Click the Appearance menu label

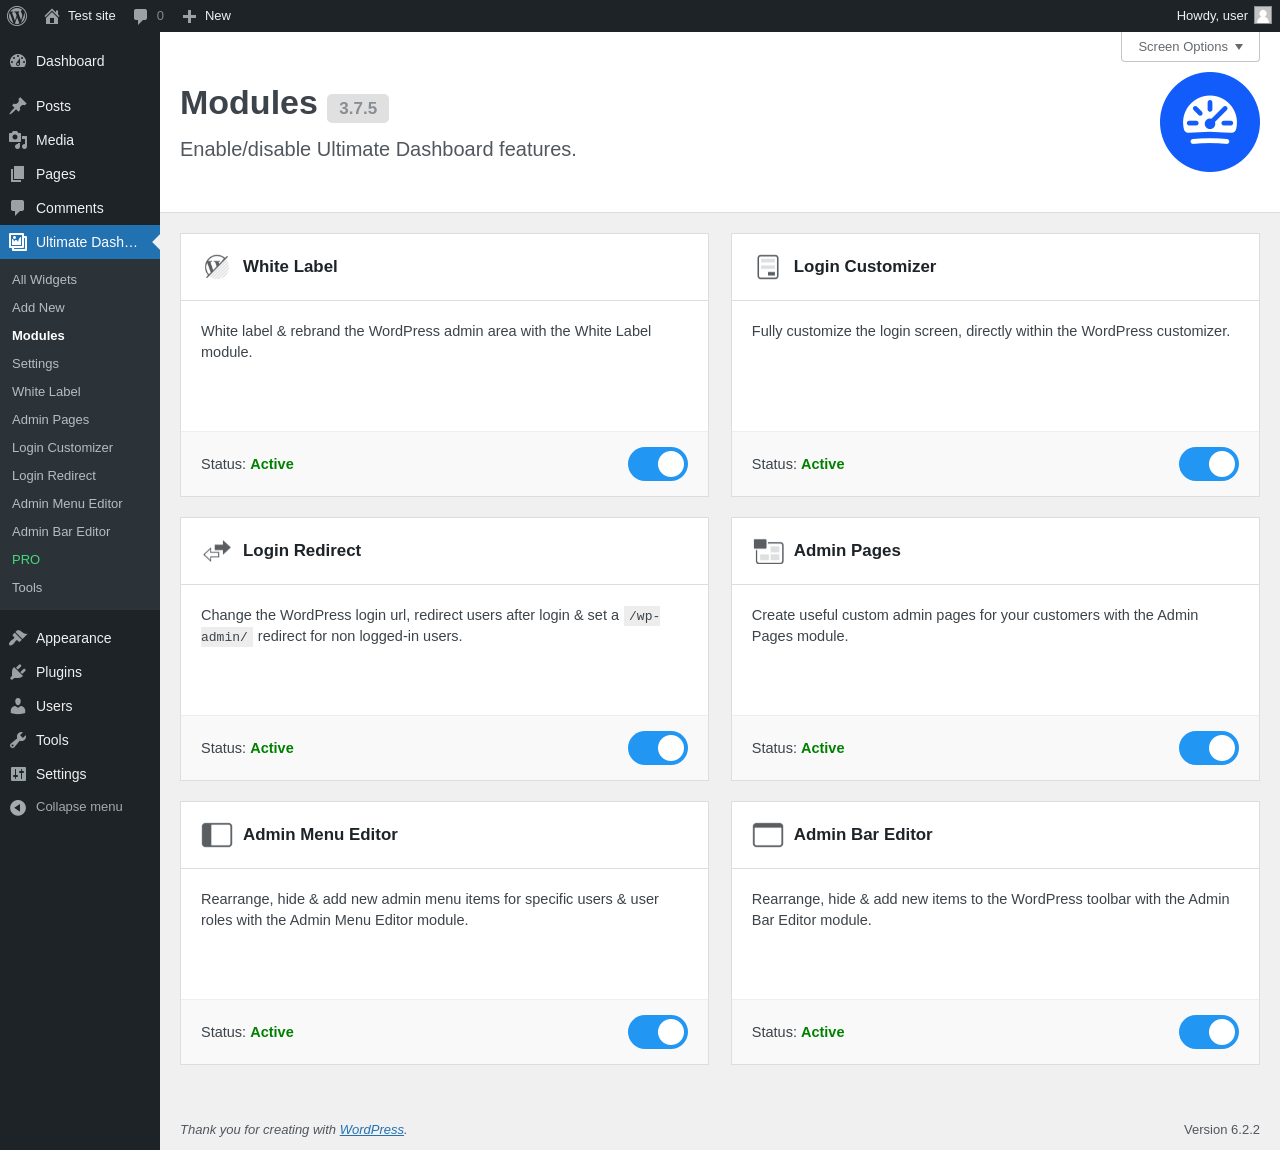point(74,638)
